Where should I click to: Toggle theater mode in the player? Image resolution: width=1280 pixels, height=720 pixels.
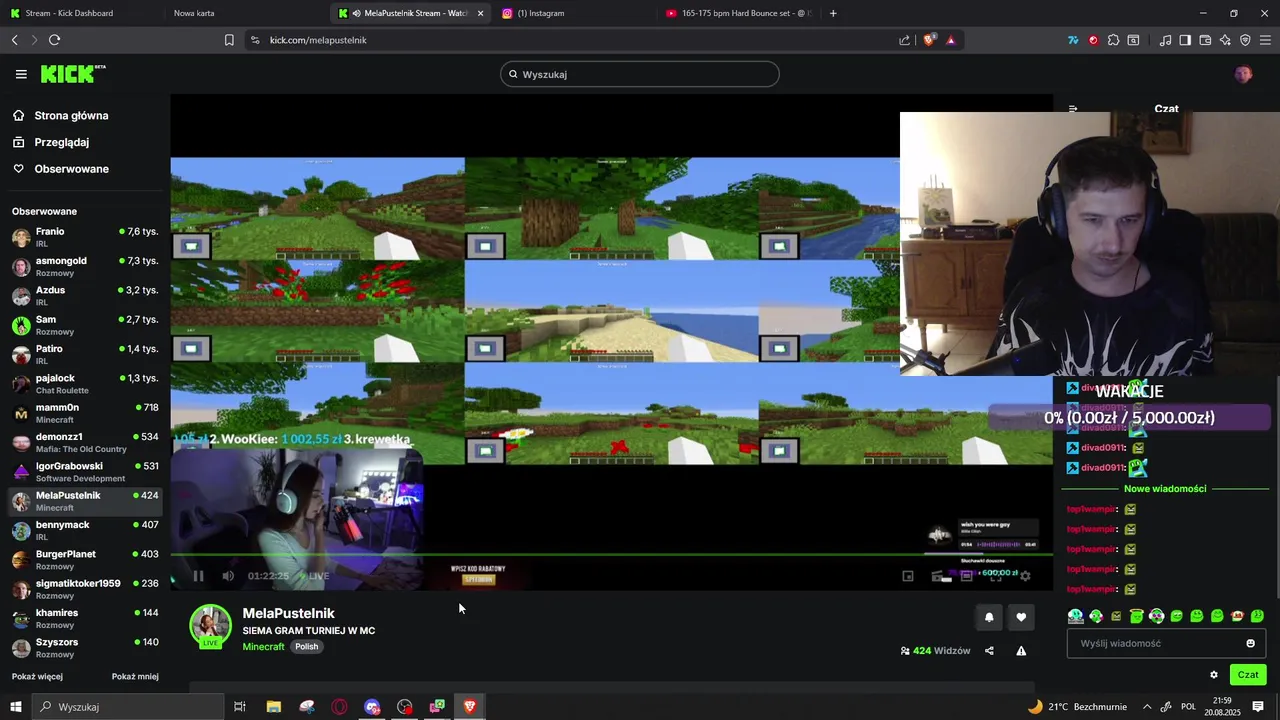(966, 576)
